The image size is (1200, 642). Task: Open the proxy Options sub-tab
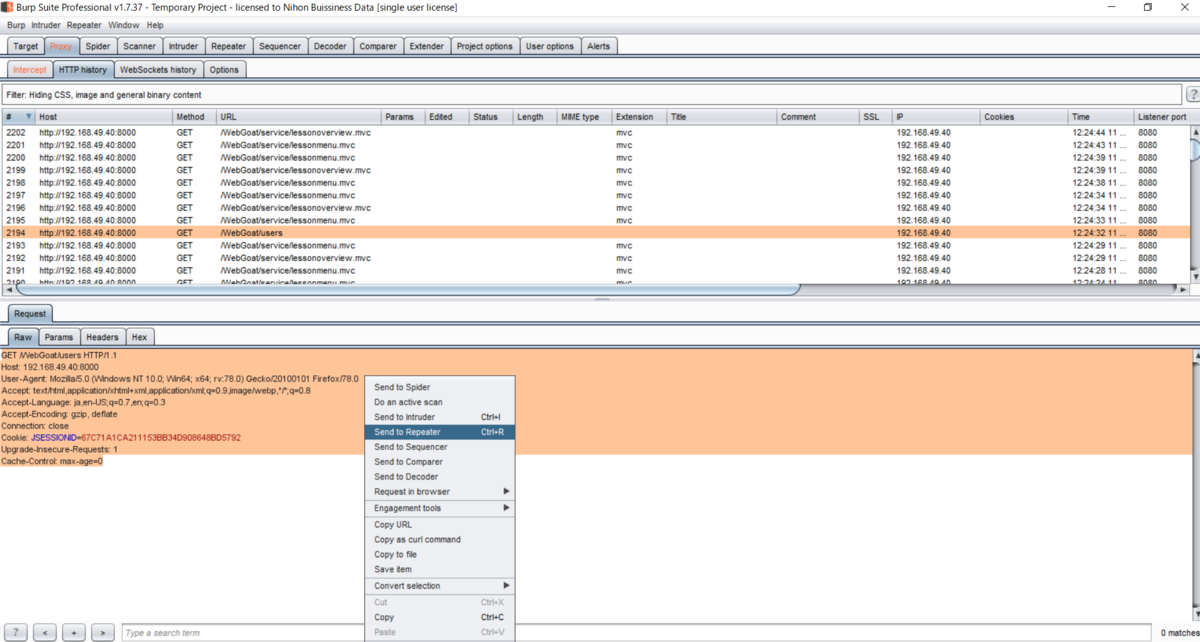[224, 70]
